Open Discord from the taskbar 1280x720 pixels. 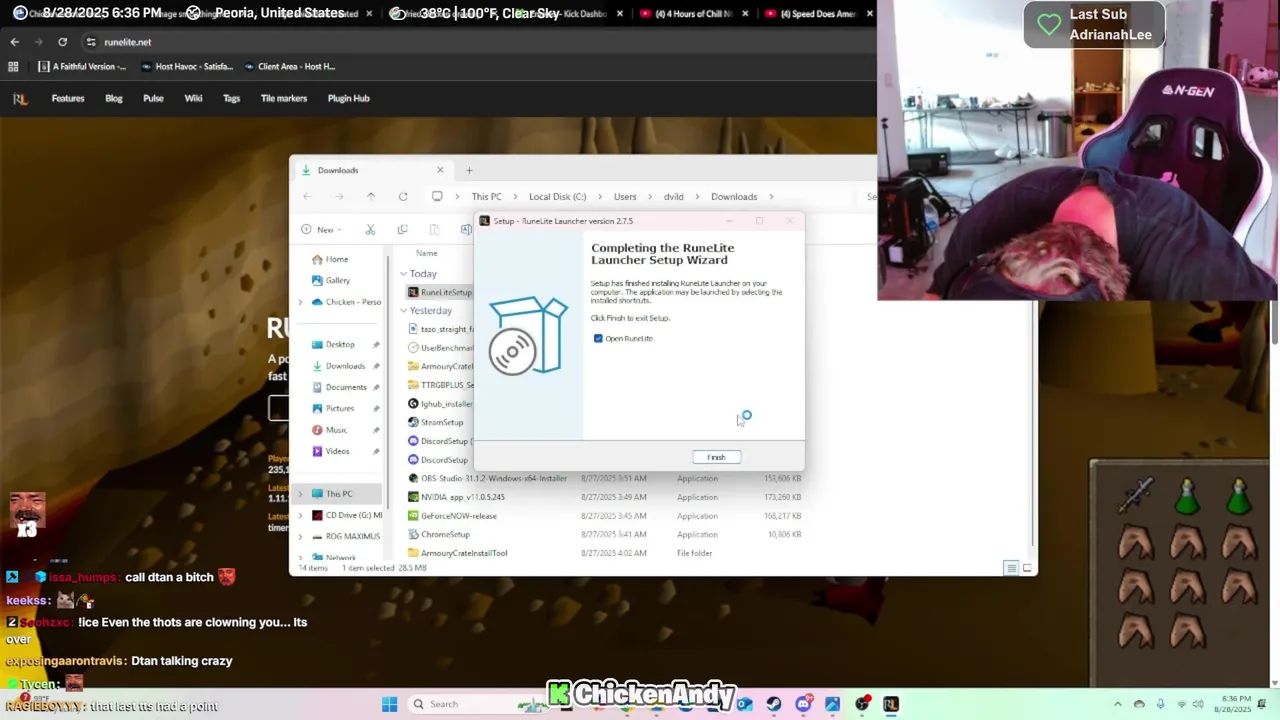click(803, 704)
